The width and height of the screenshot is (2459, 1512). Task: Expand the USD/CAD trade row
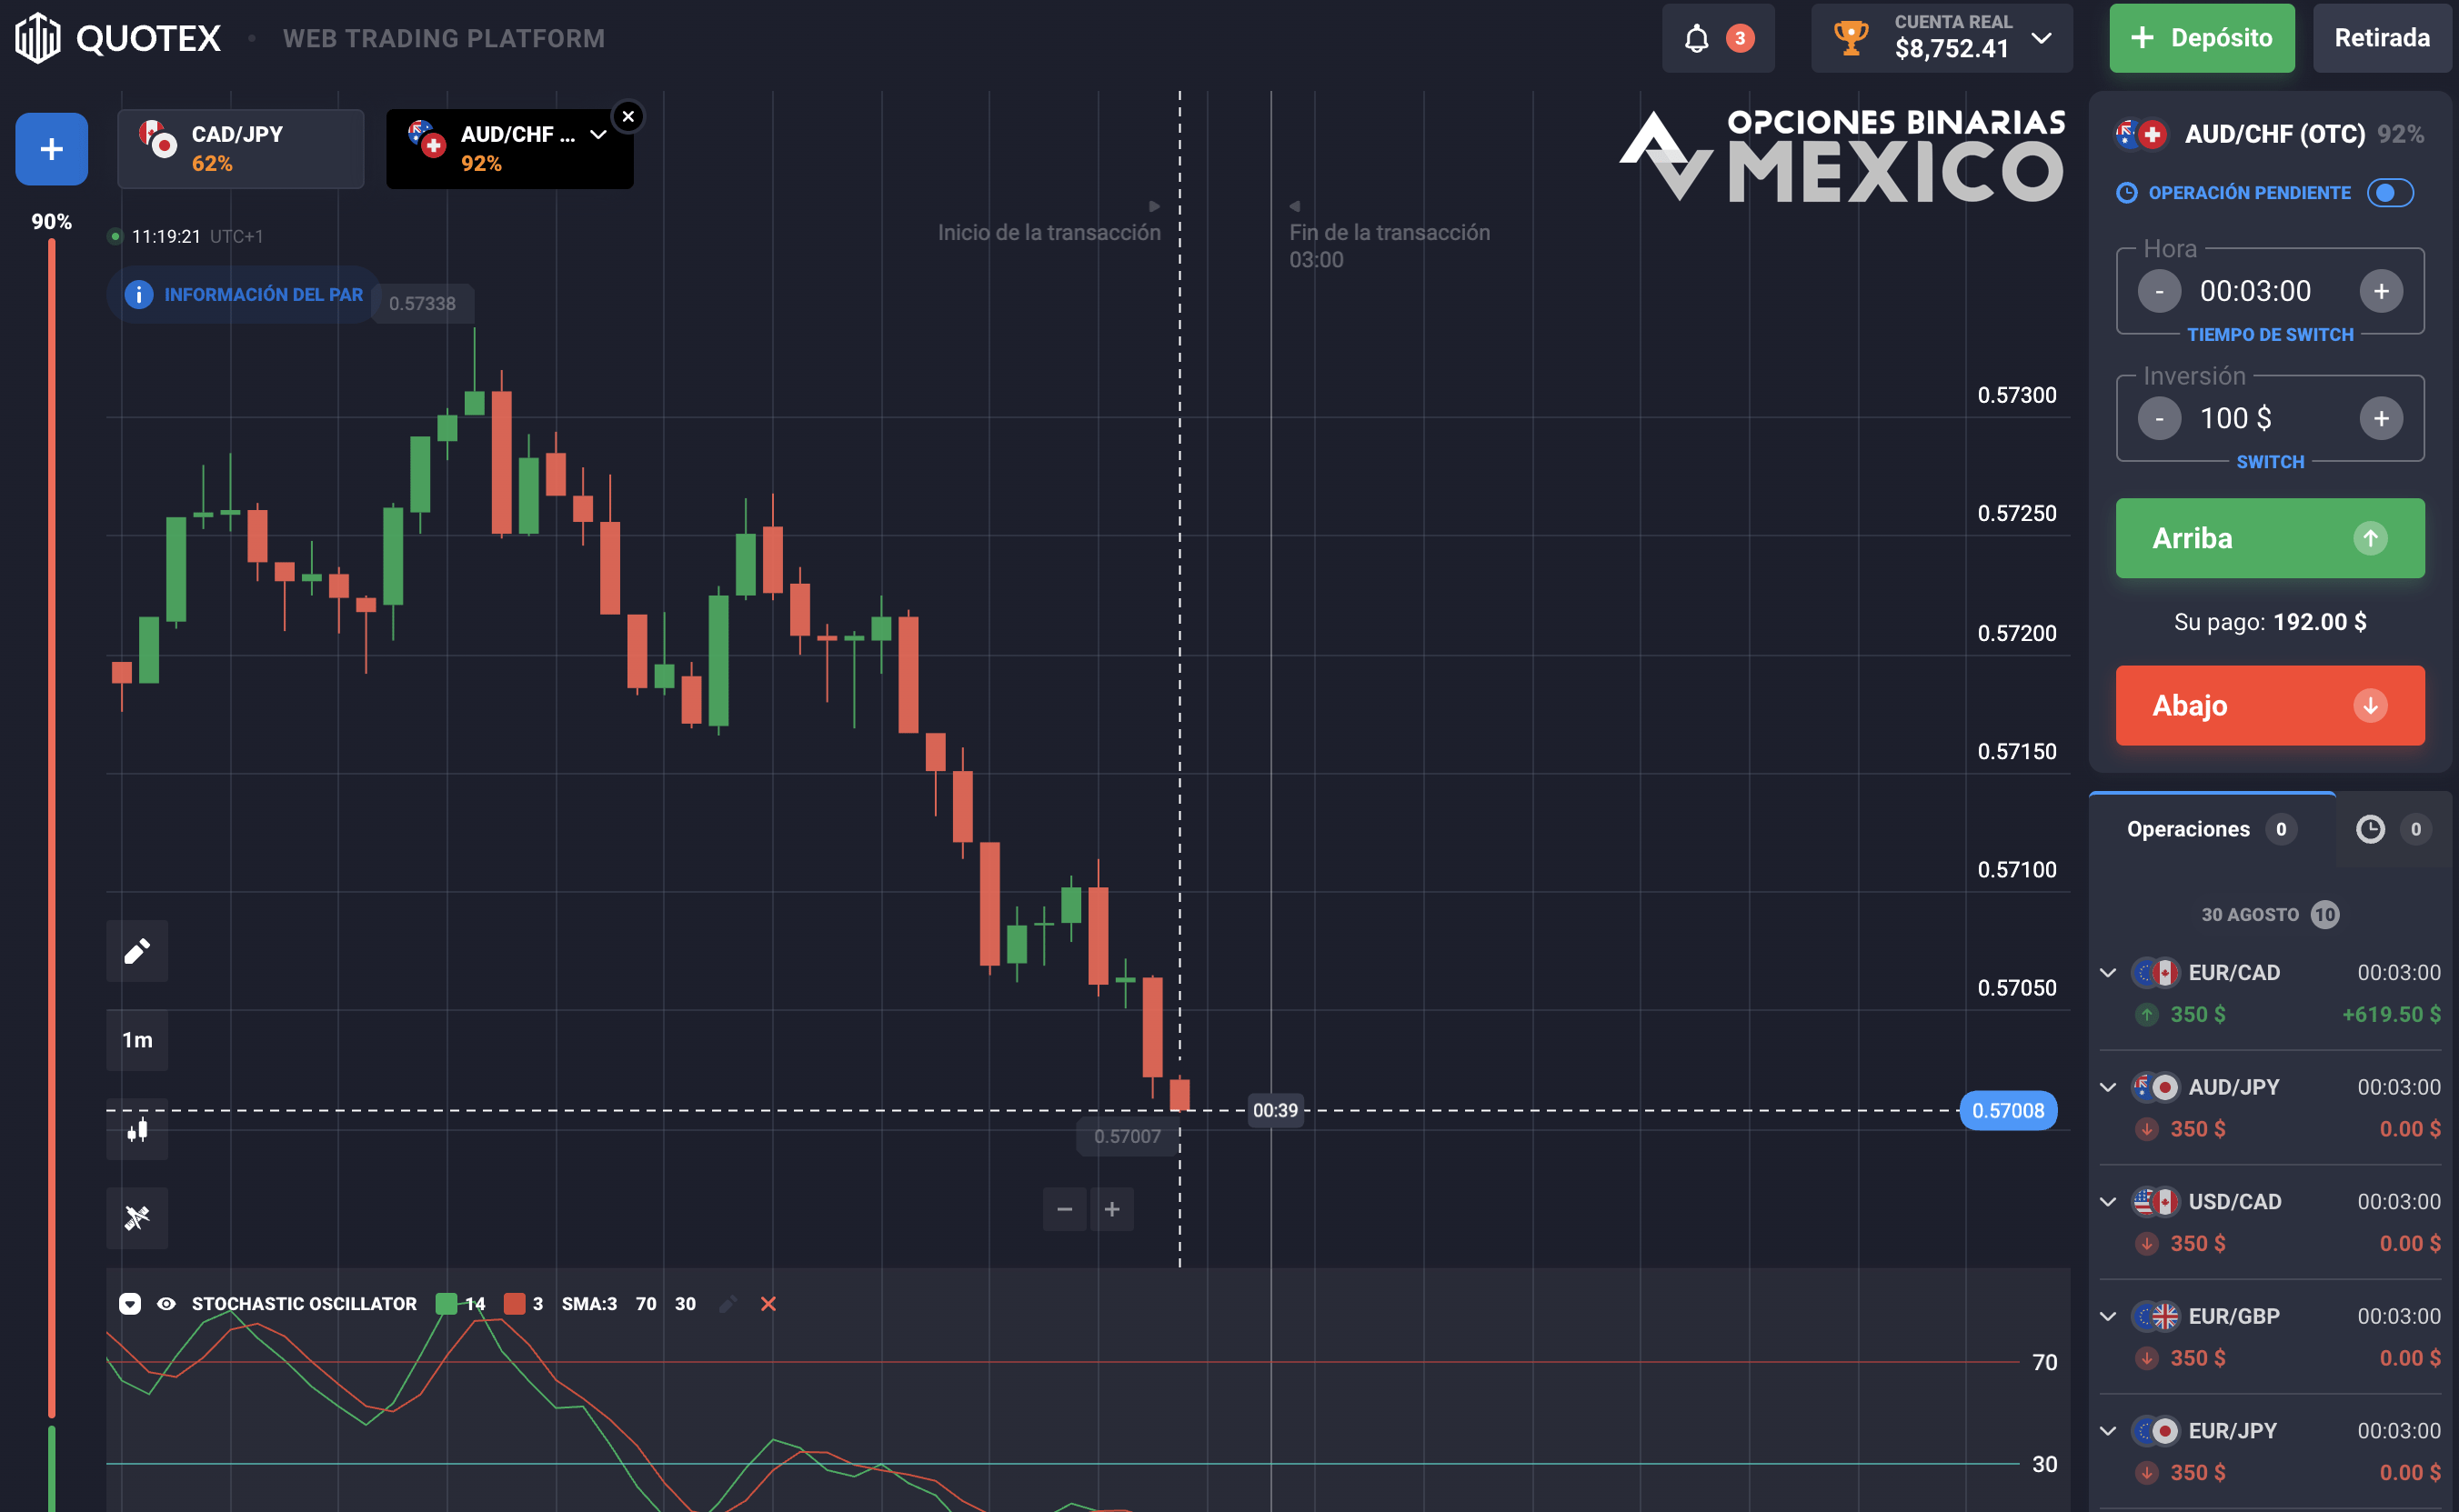[2108, 1201]
